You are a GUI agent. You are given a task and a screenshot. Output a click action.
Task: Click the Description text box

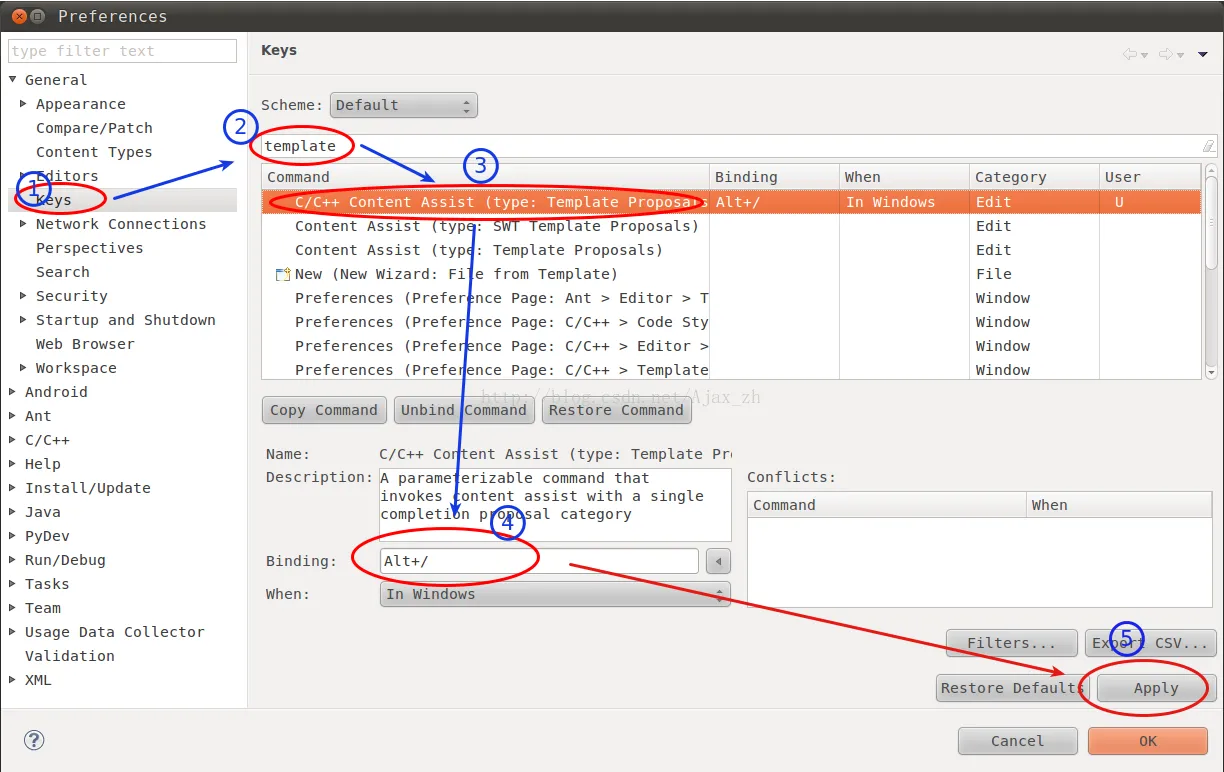coord(555,505)
